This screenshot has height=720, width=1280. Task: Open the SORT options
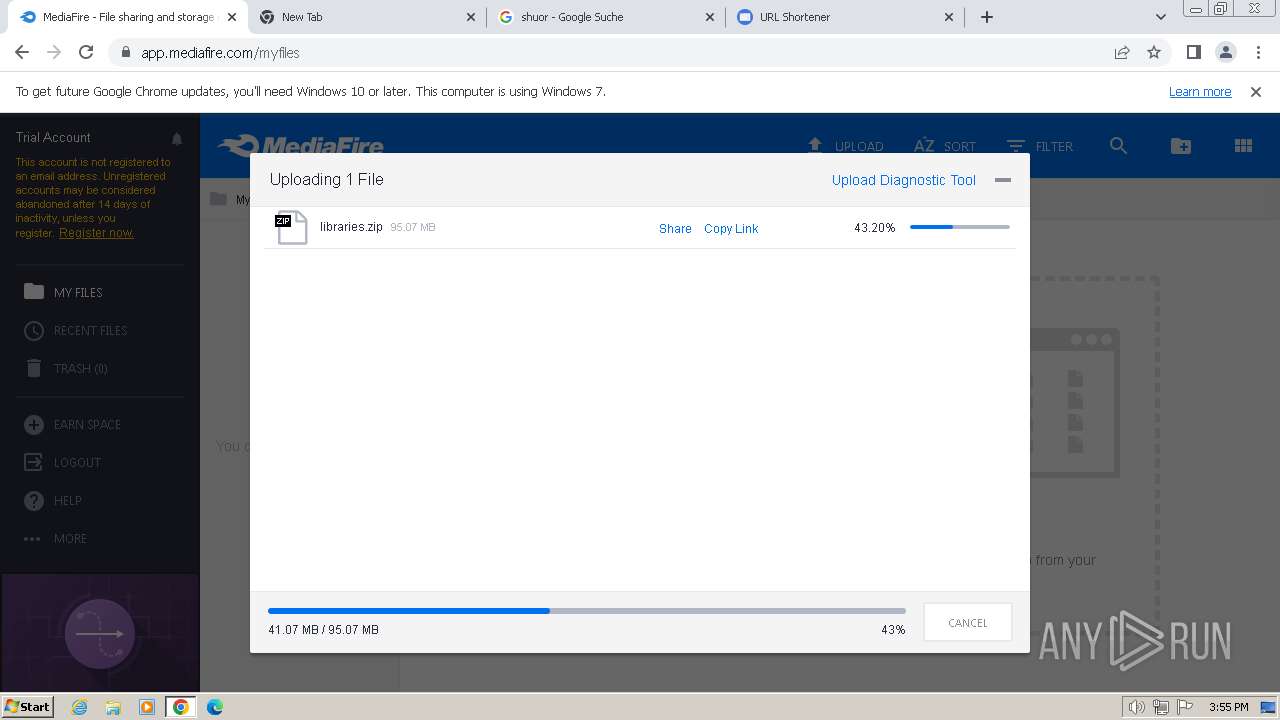point(945,146)
